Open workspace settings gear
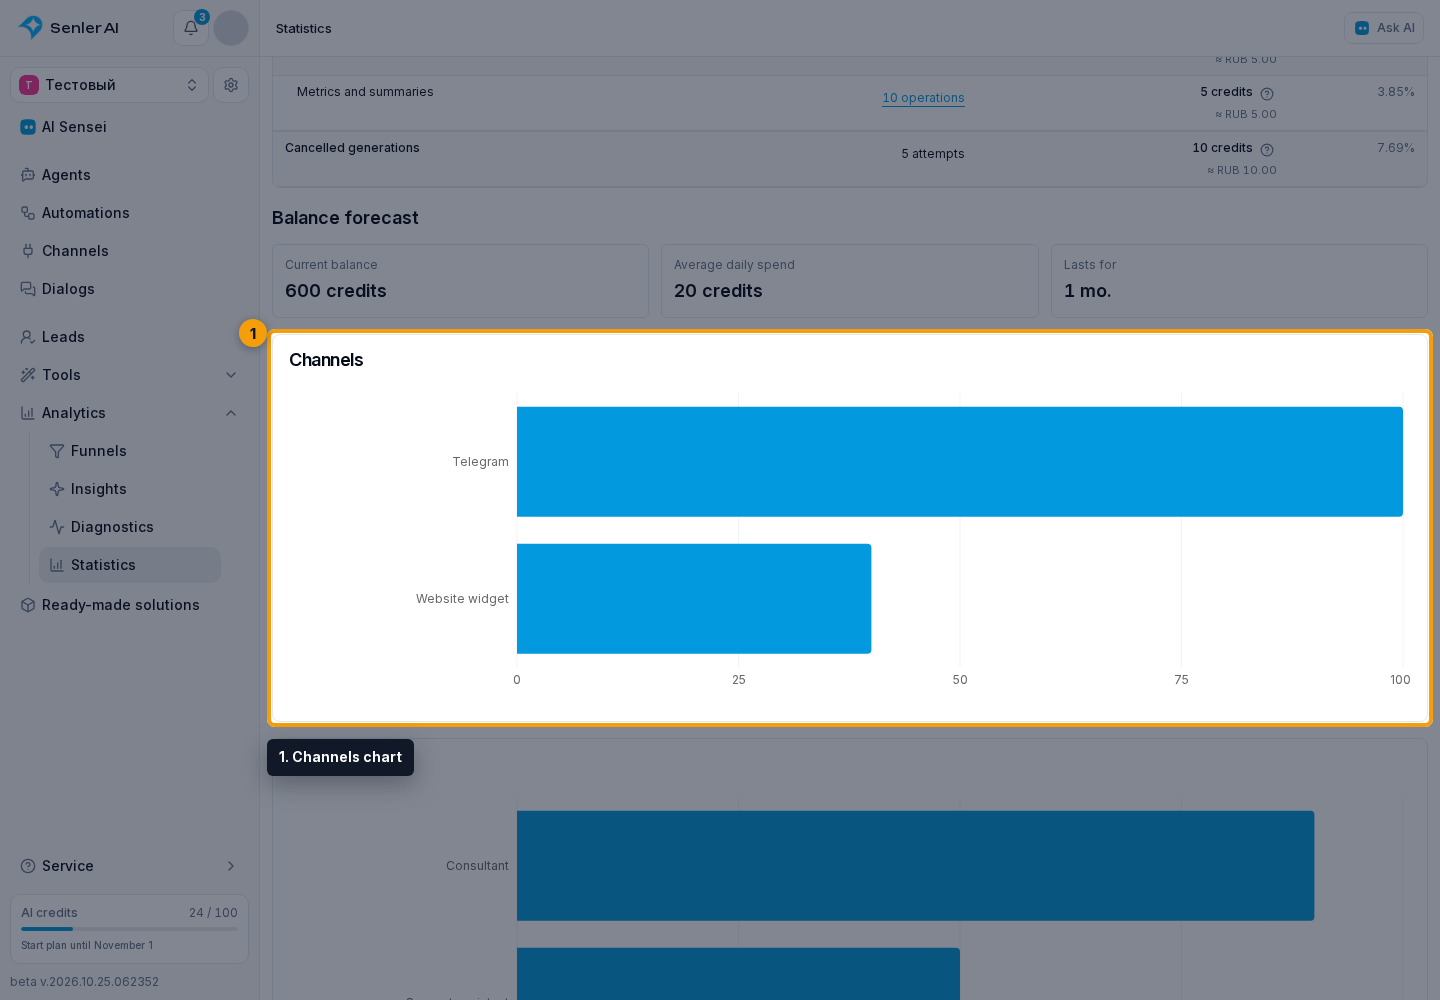This screenshot has width=1440, height=1000. tap(231, 85)
